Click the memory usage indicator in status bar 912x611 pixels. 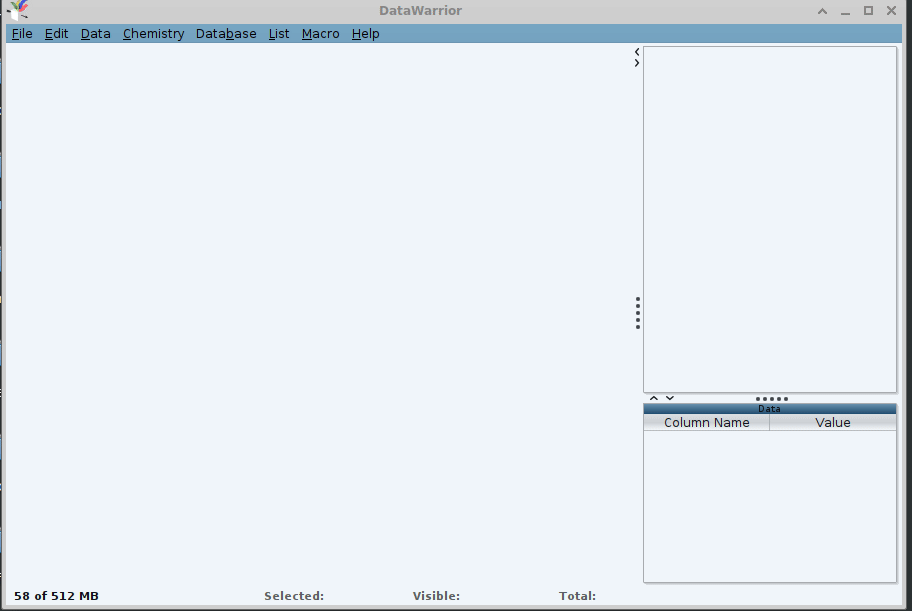tap(56, 596)
